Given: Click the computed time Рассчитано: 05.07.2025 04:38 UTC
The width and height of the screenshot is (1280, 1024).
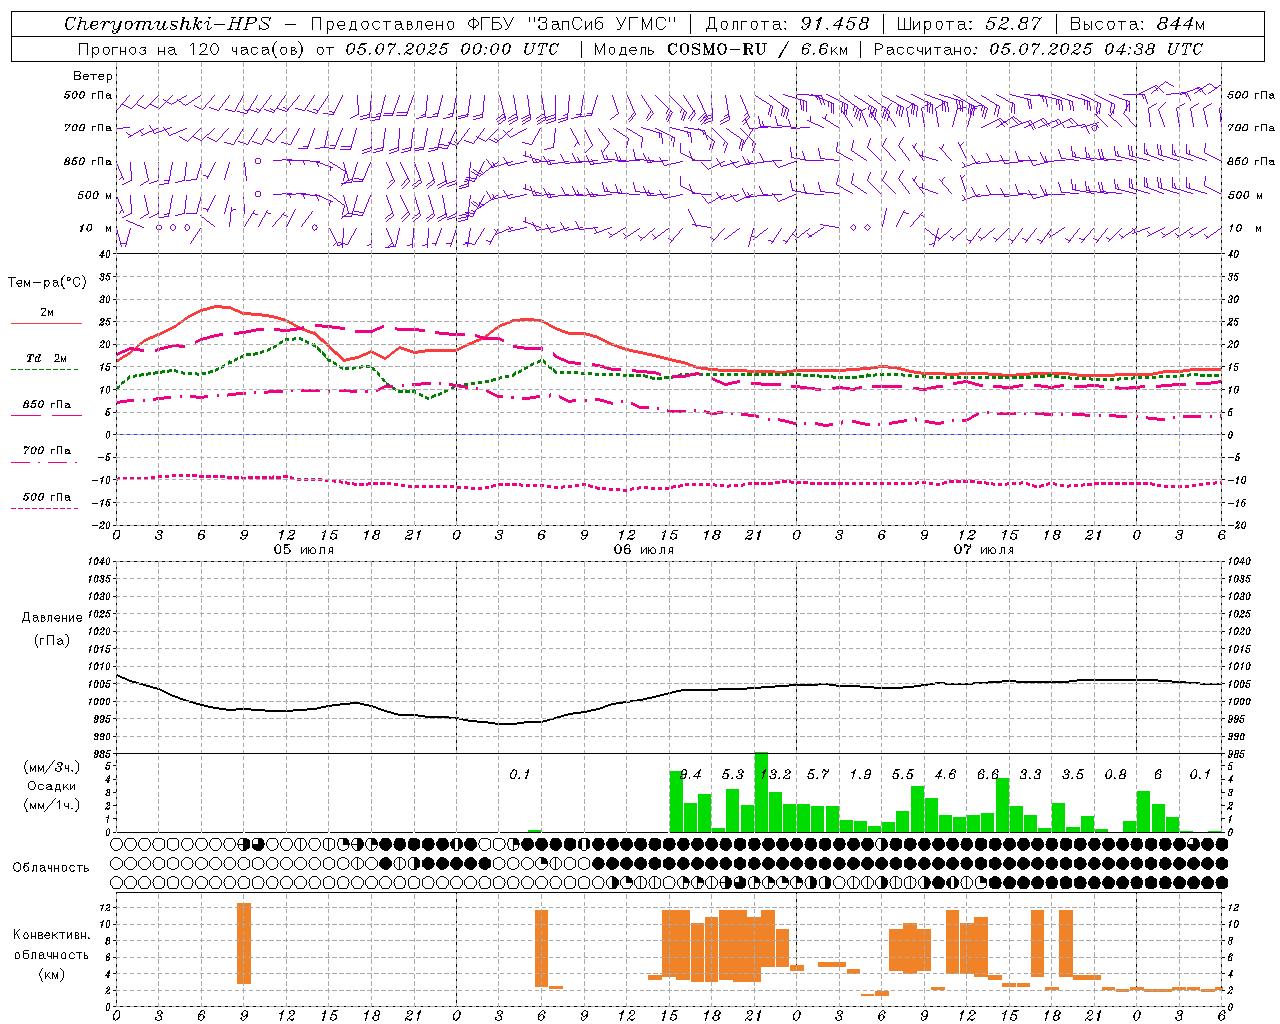Looking at the screenshot, I should point(1038,49).
